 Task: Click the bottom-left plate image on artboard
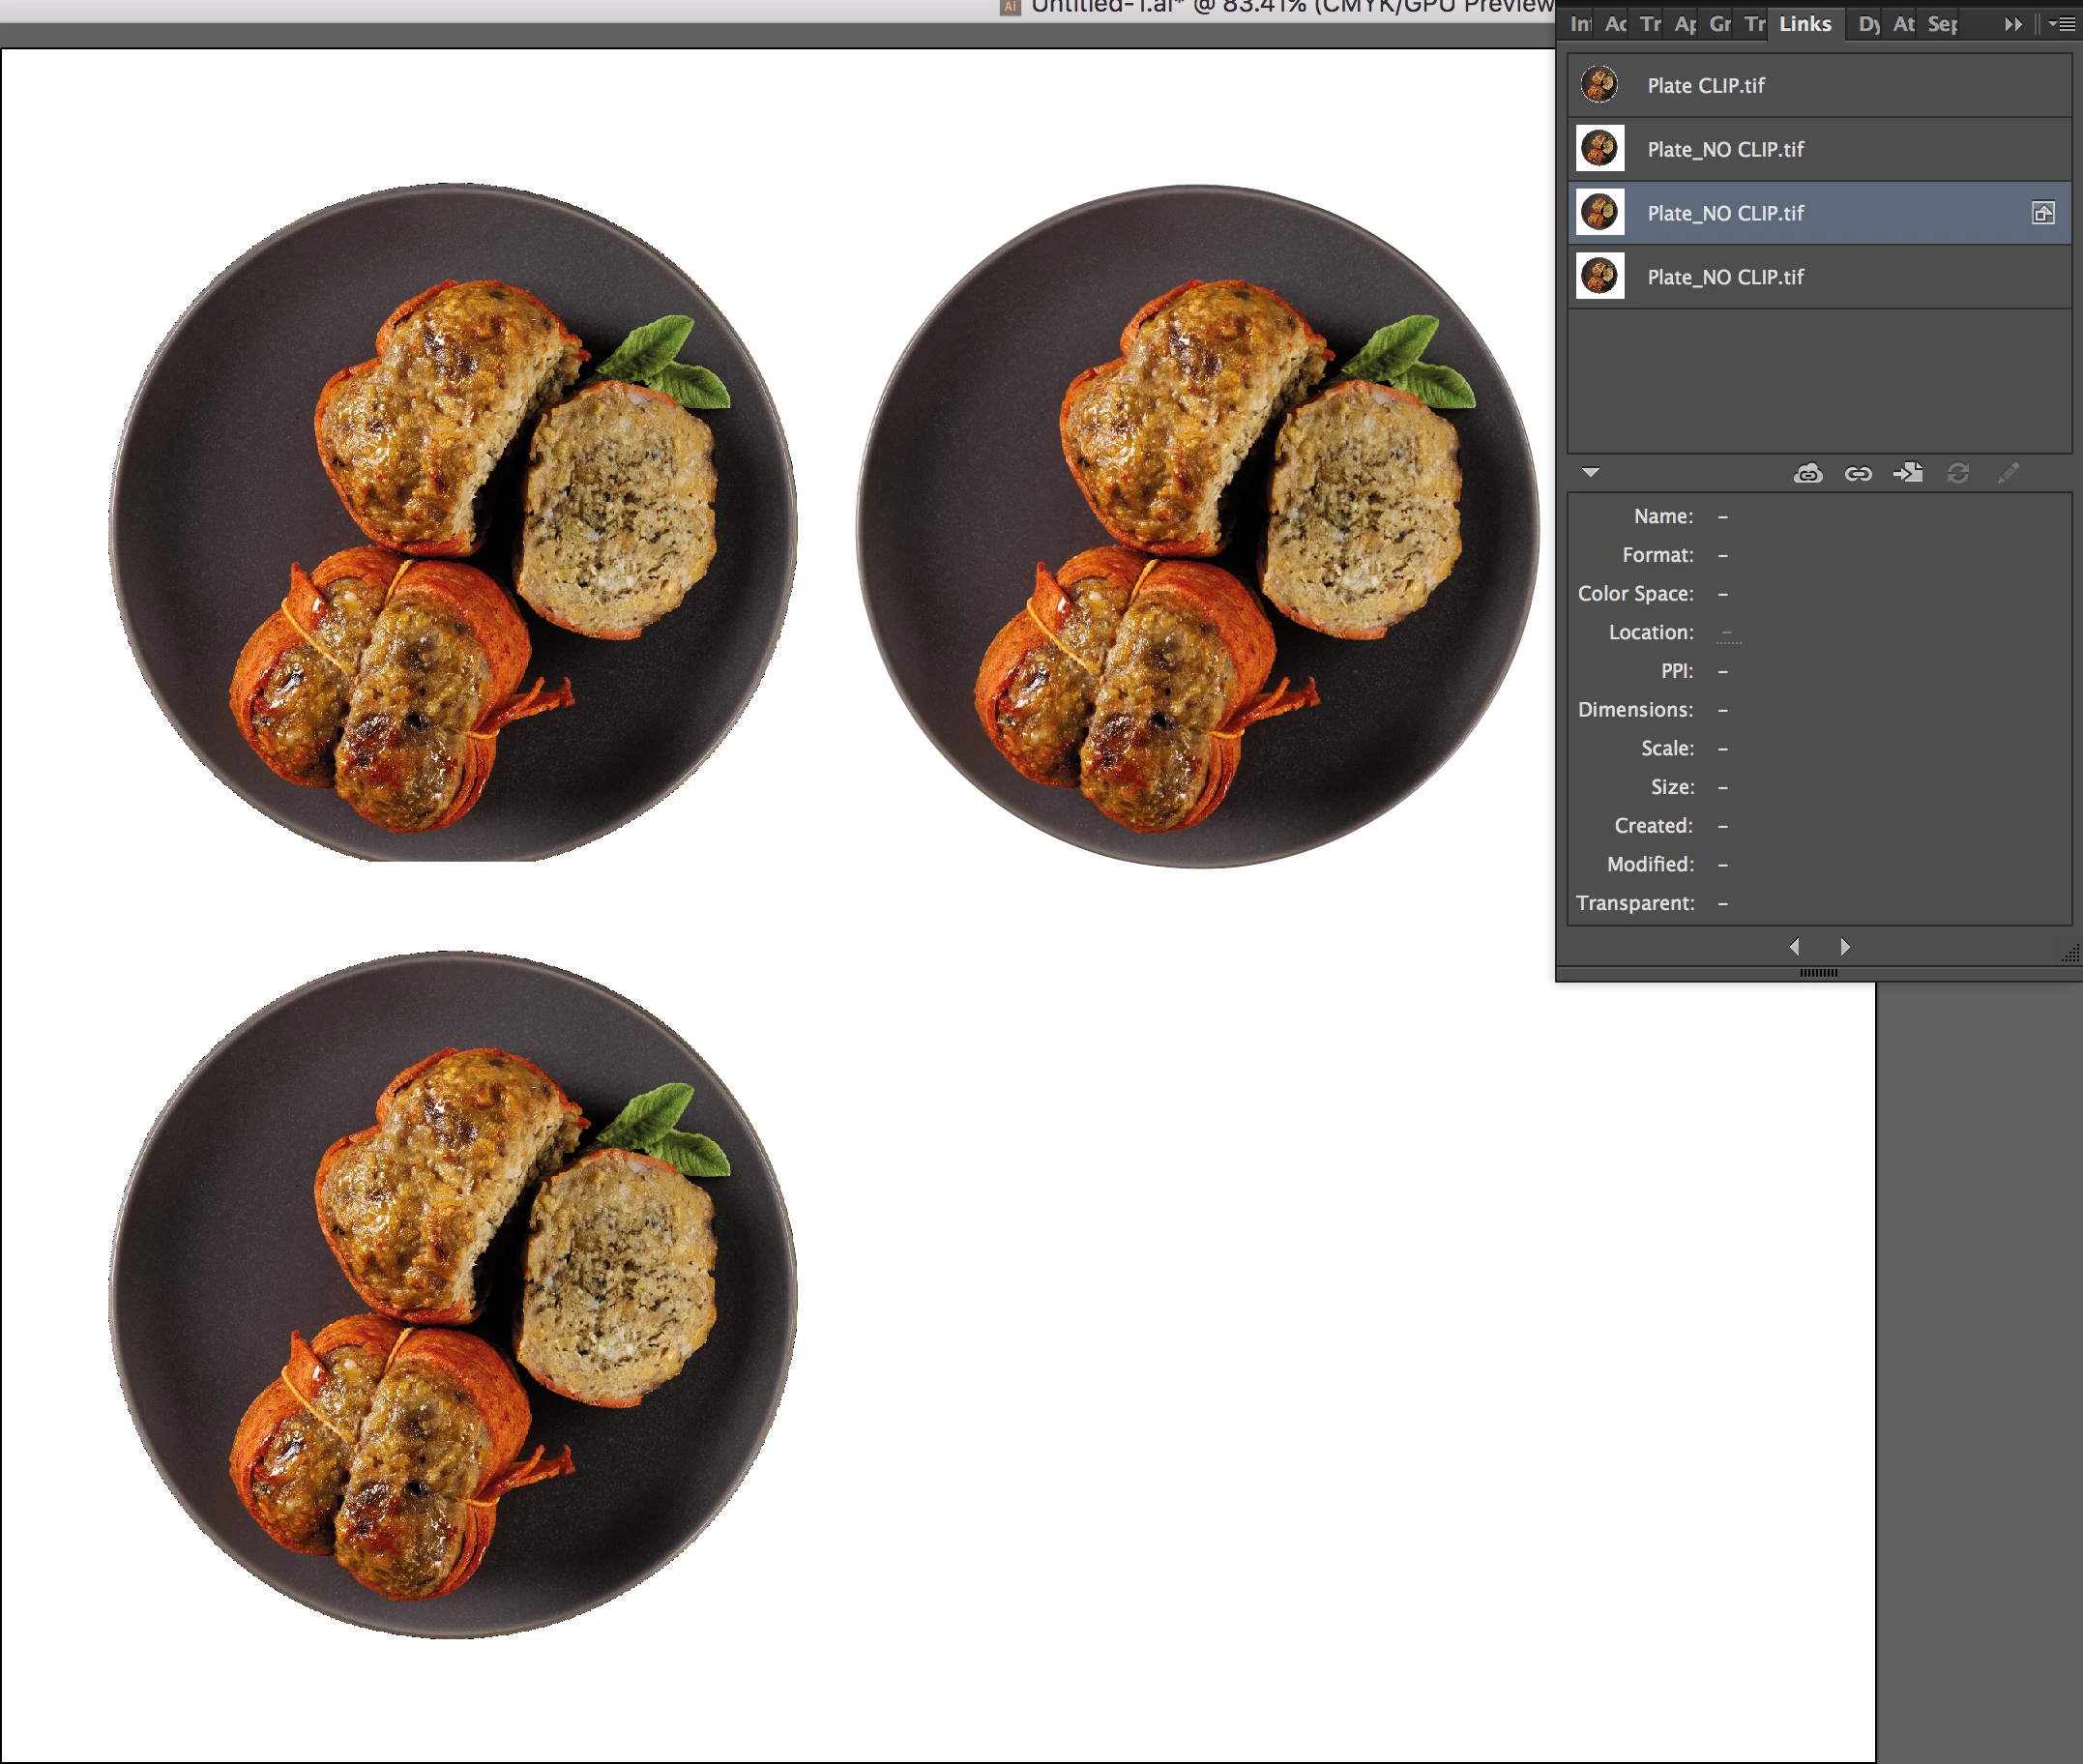coord(452,1294)
